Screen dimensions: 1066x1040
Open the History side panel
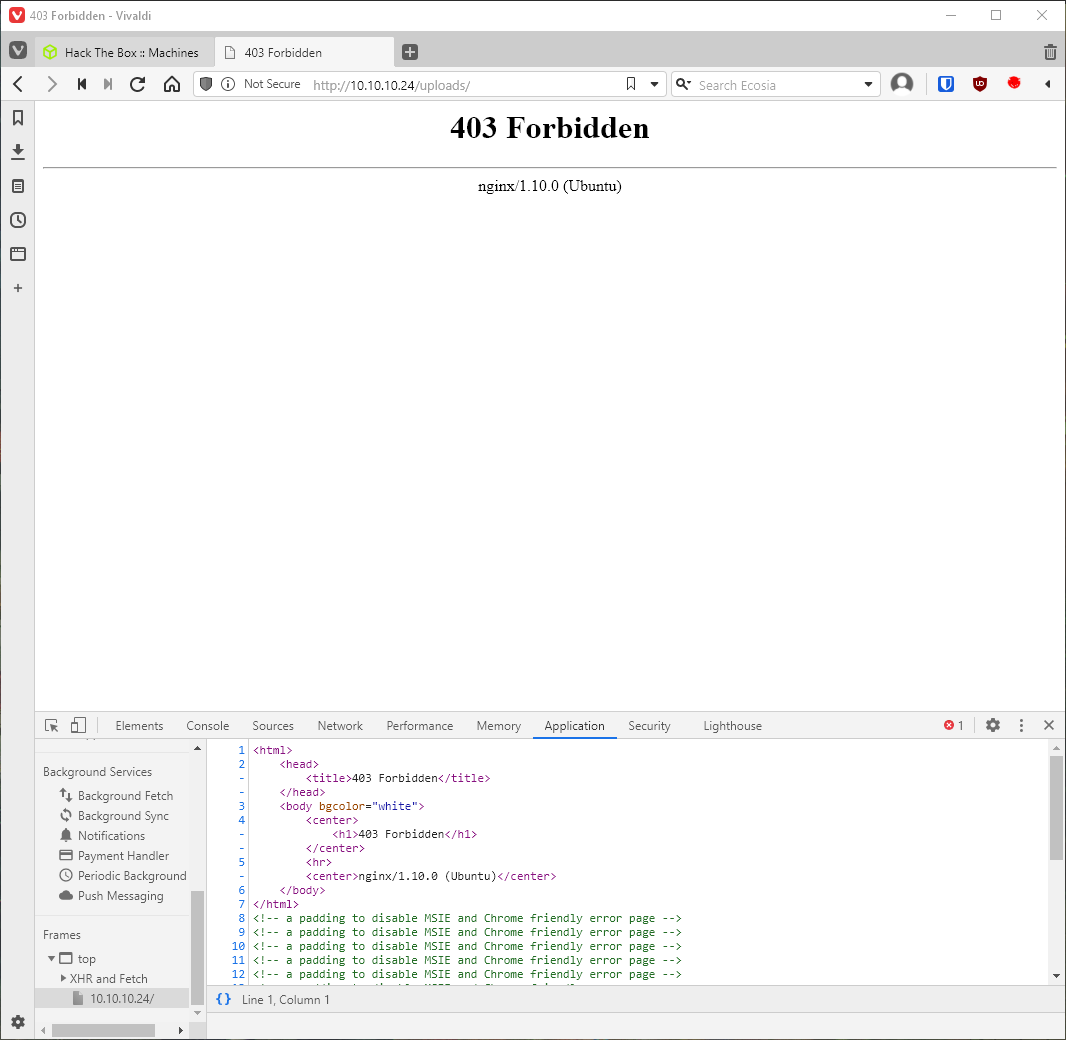(x=18, y=220)
